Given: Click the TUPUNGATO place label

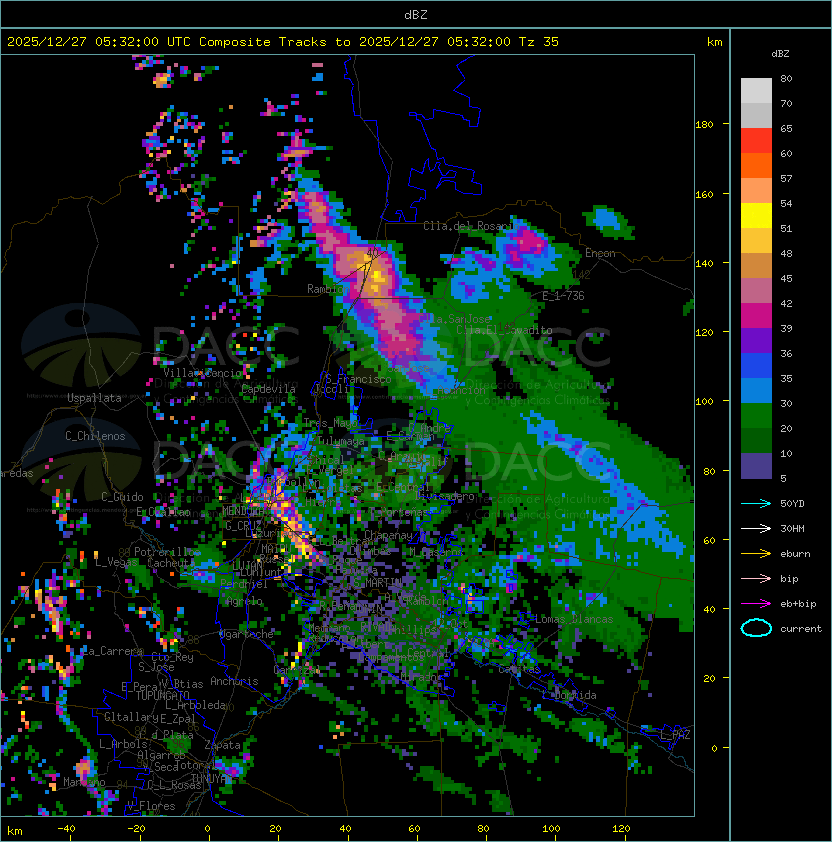Looking at the screenshot, I should (x=162, y=695).
